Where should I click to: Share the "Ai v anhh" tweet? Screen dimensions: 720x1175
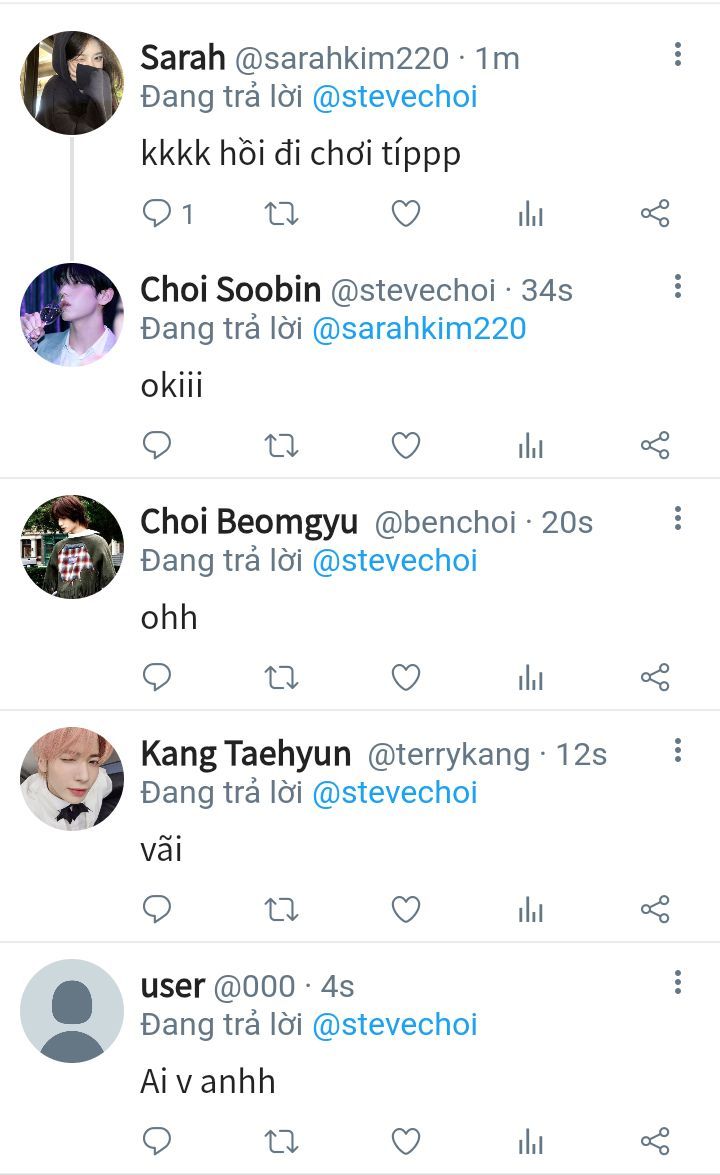(x=654, y=1141)
